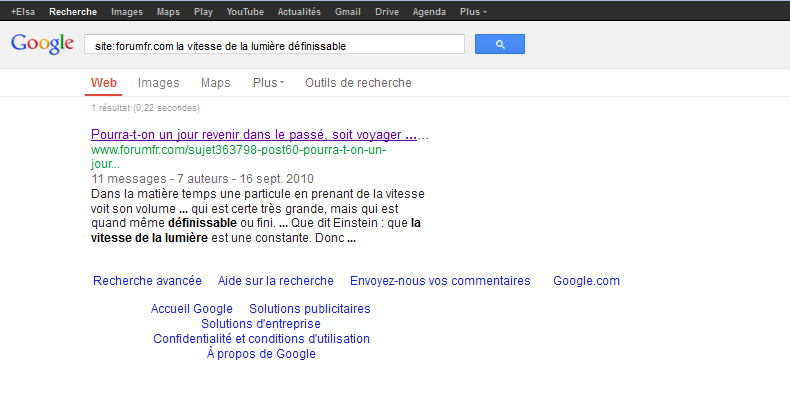This screenshot has width=790, height=397.
Task: Click bold 'vitesse de la lumière' in snippet
Action: point(149,238)
